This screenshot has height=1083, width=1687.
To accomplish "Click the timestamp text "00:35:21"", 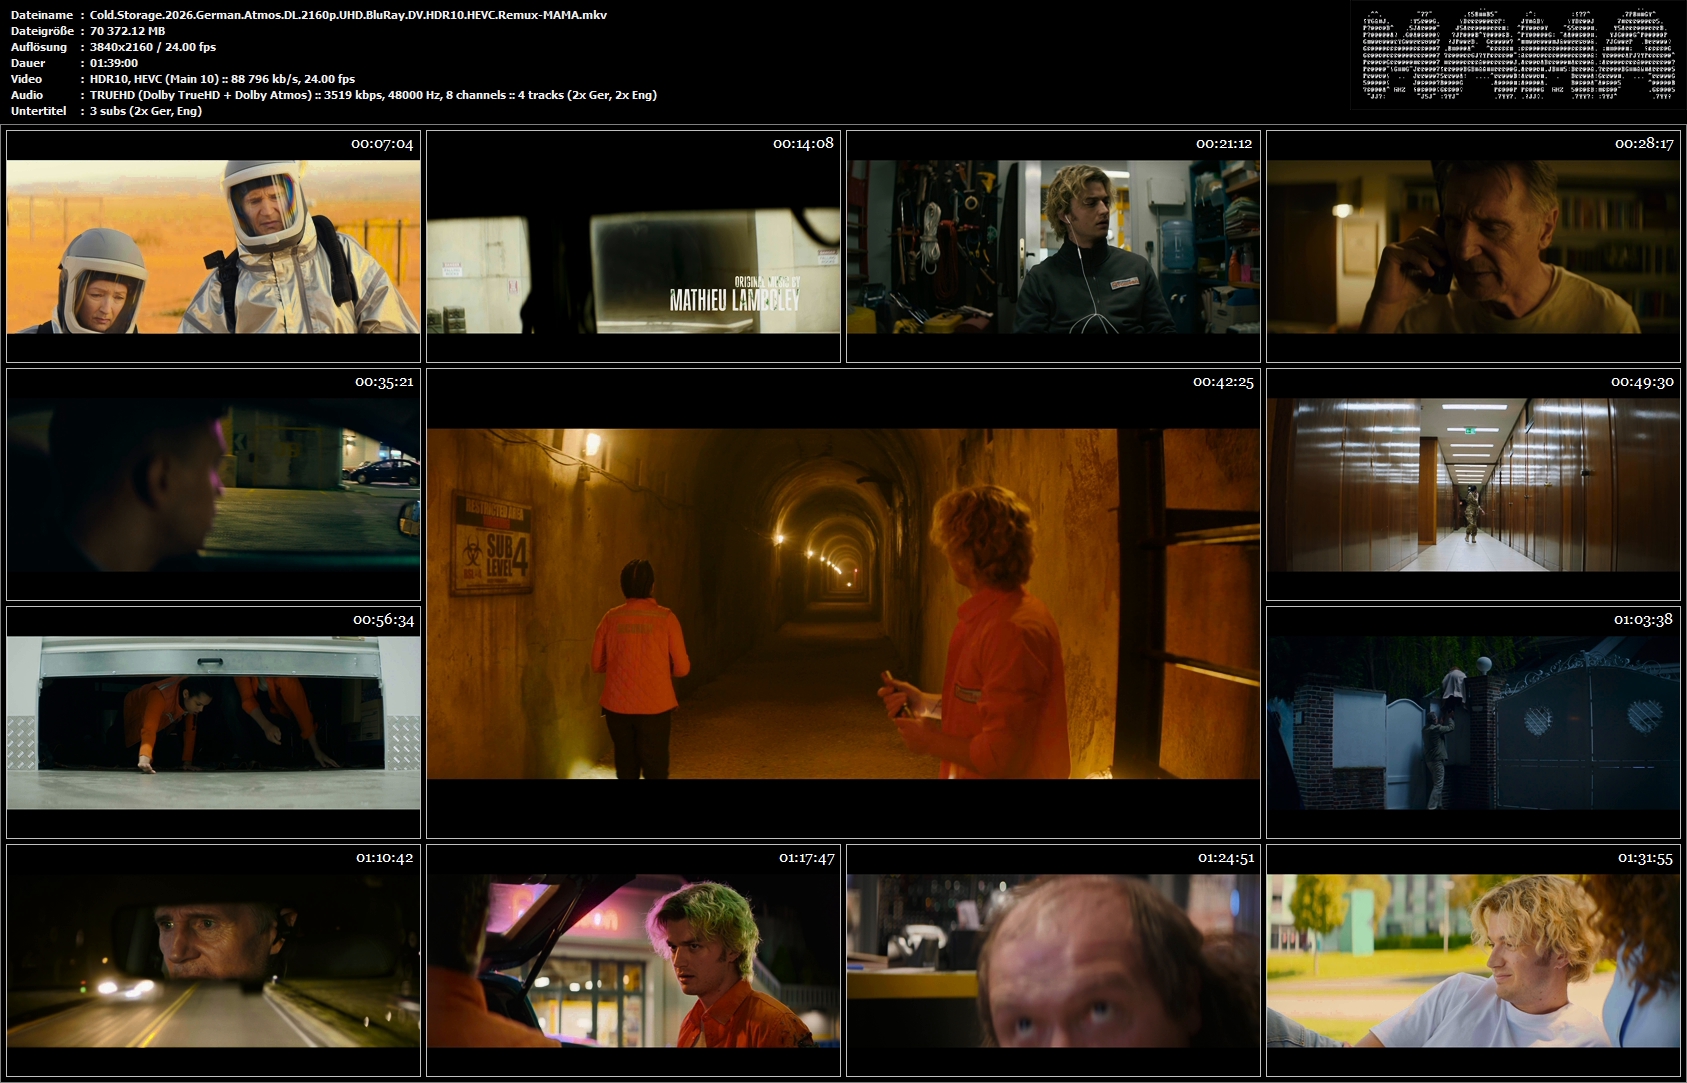I will pos(384,382).
